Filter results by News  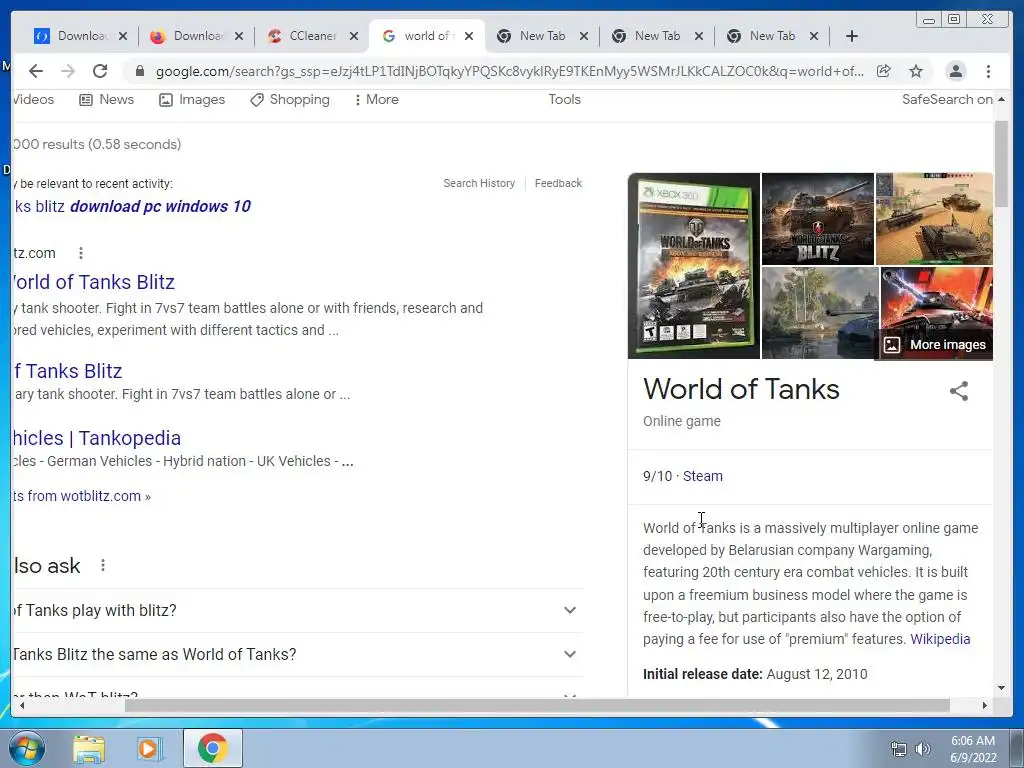[x=106, y=99]
